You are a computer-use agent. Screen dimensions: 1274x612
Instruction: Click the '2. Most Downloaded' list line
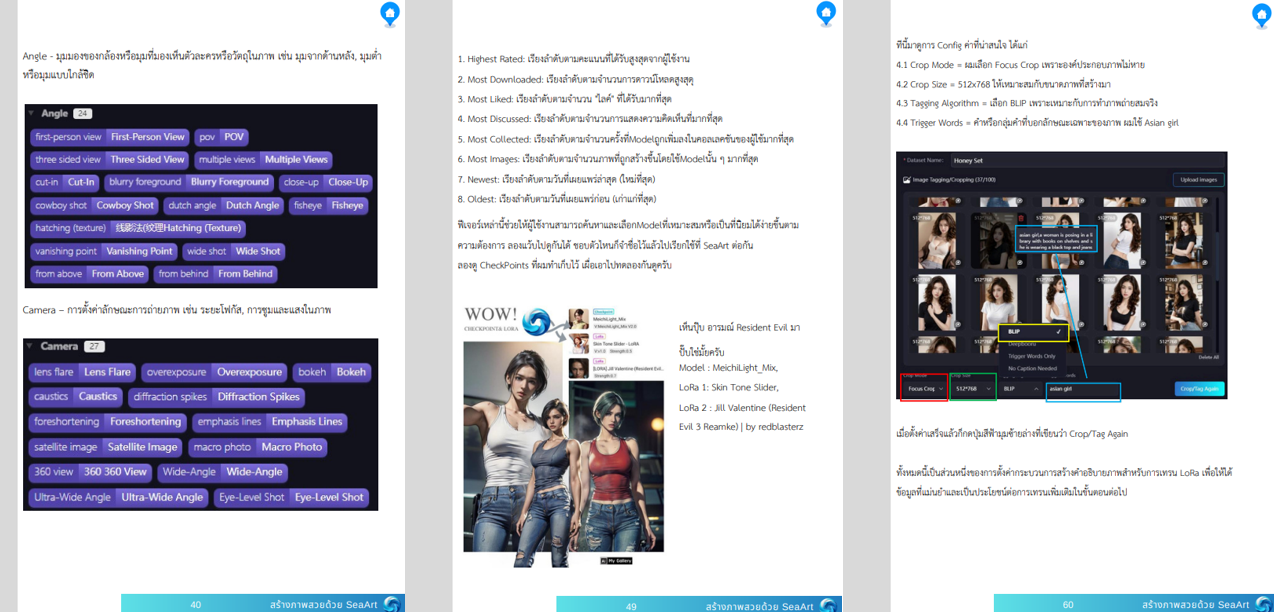click(576, 79)
